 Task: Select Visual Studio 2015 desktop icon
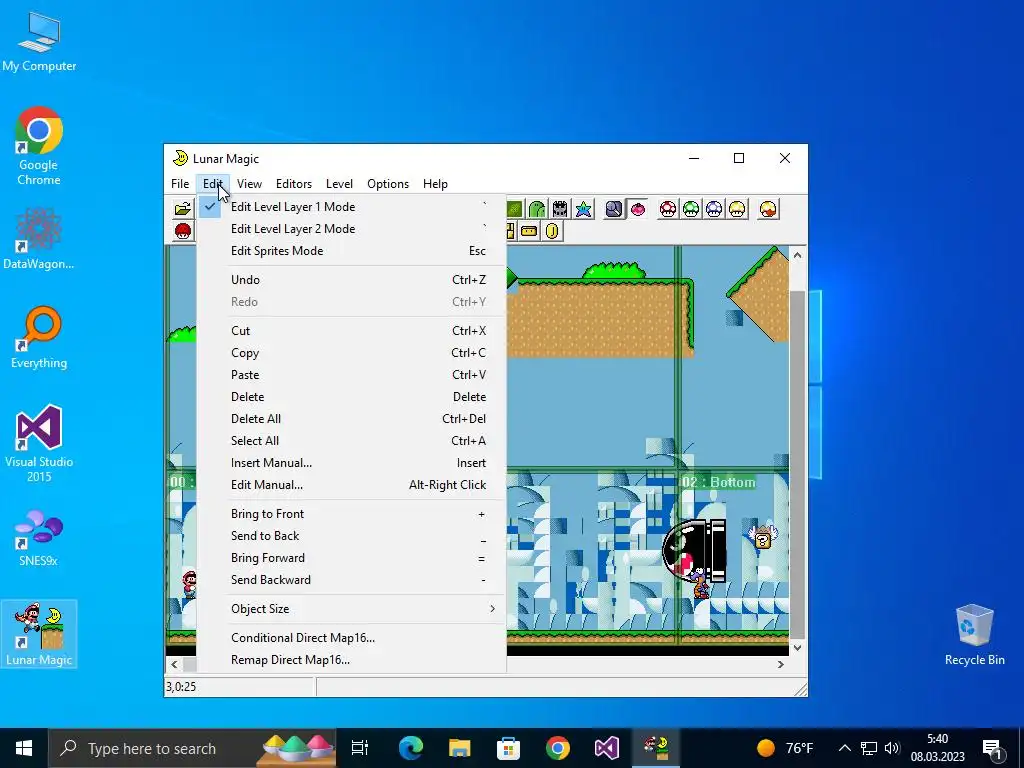[x=39, y=444]
